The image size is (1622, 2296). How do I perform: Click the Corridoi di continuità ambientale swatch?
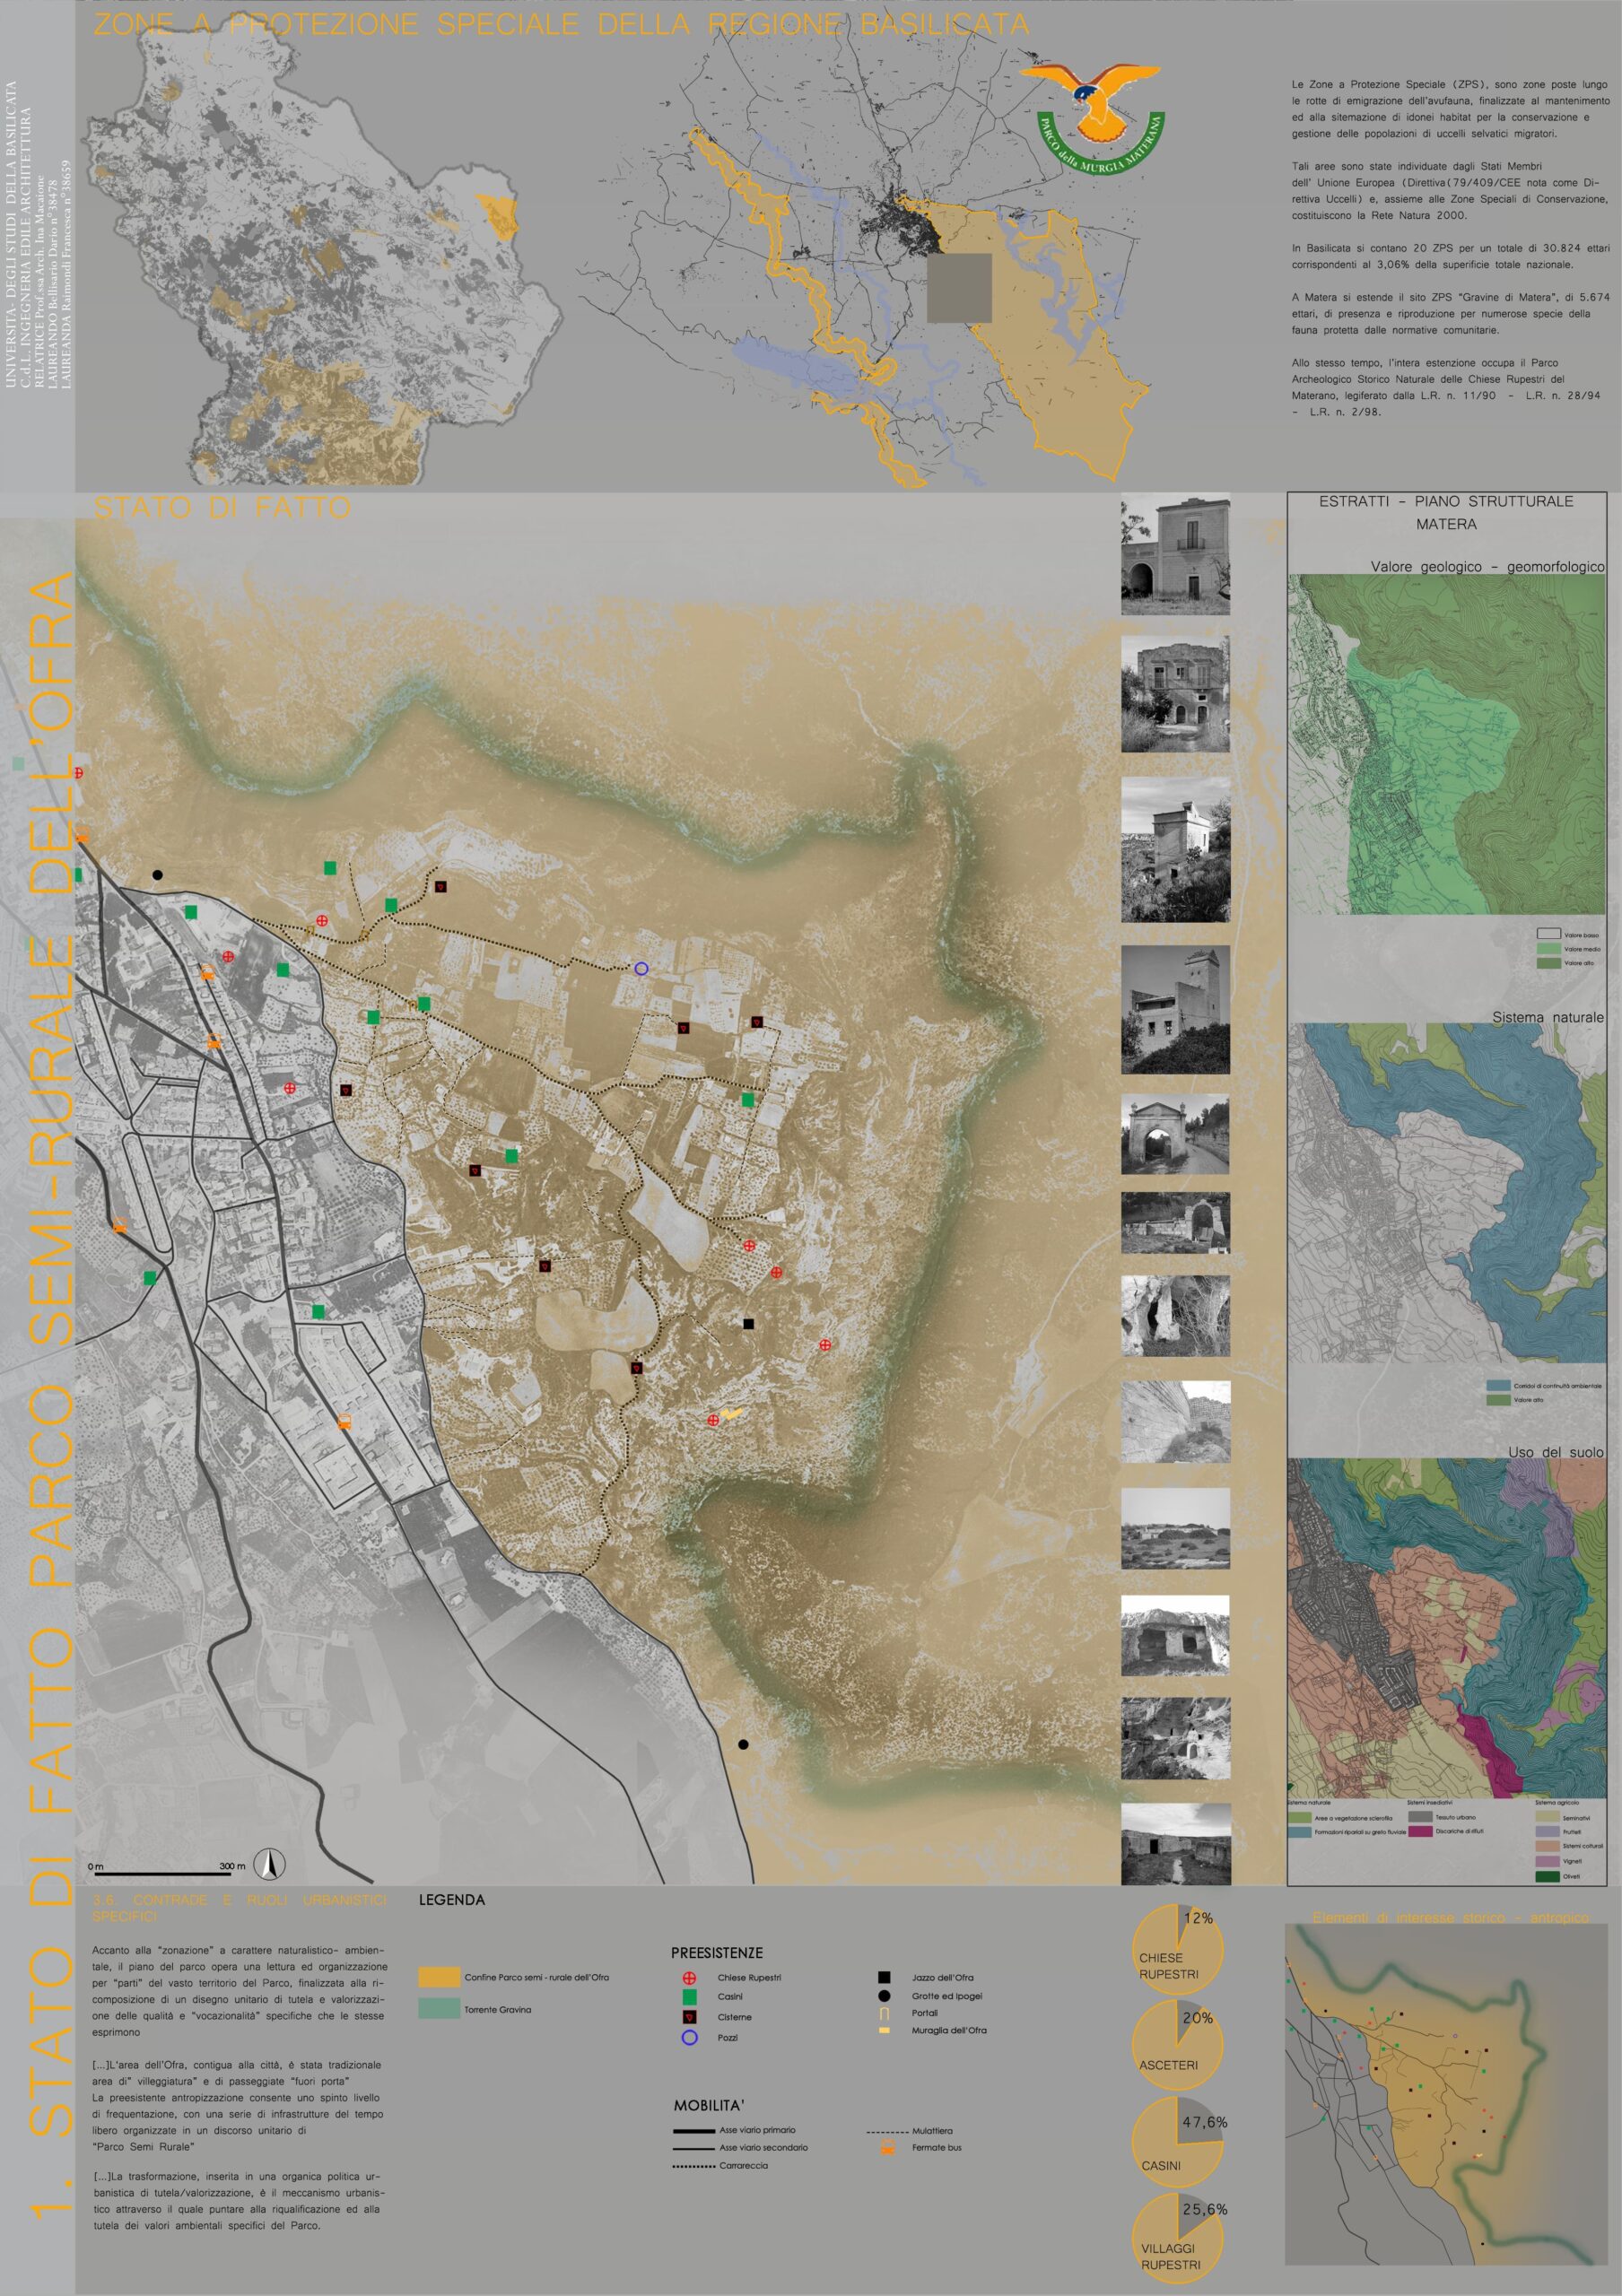[x=1498, y=1386]
